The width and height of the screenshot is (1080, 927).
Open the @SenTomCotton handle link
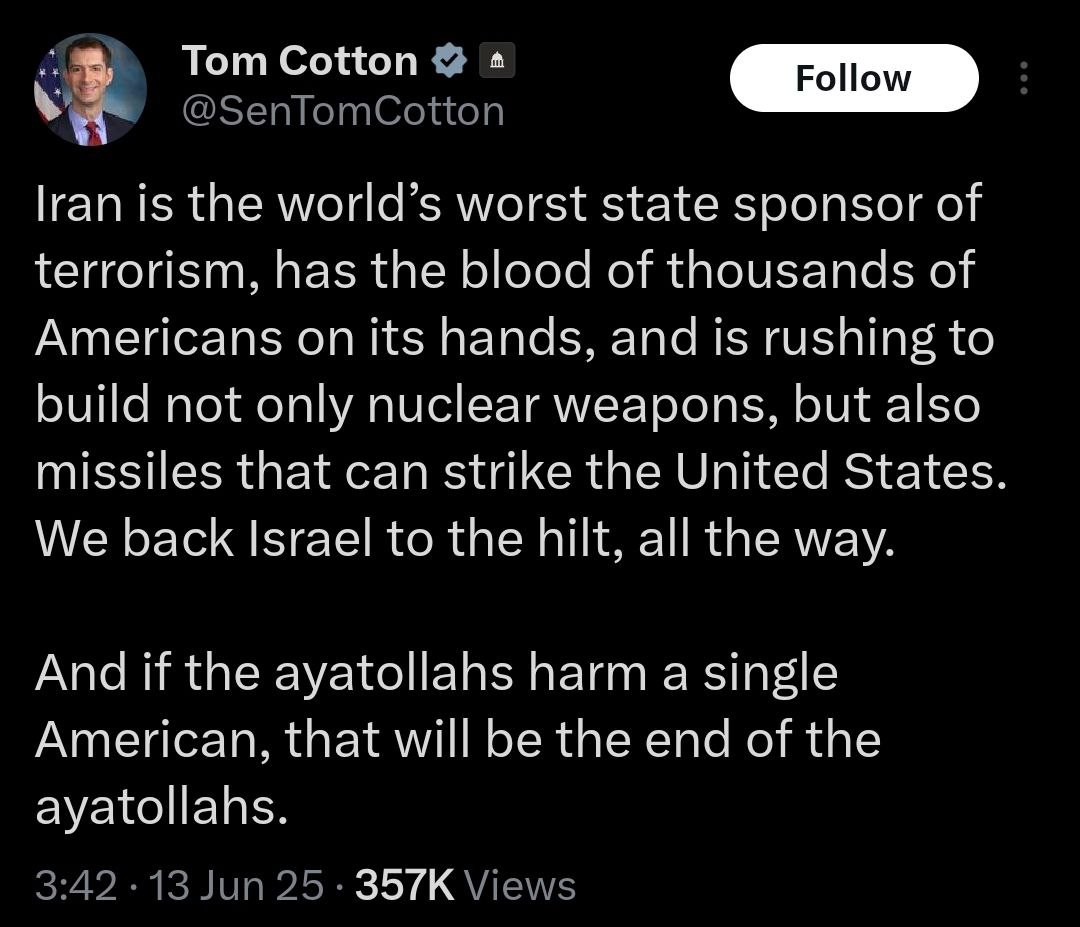342,110
